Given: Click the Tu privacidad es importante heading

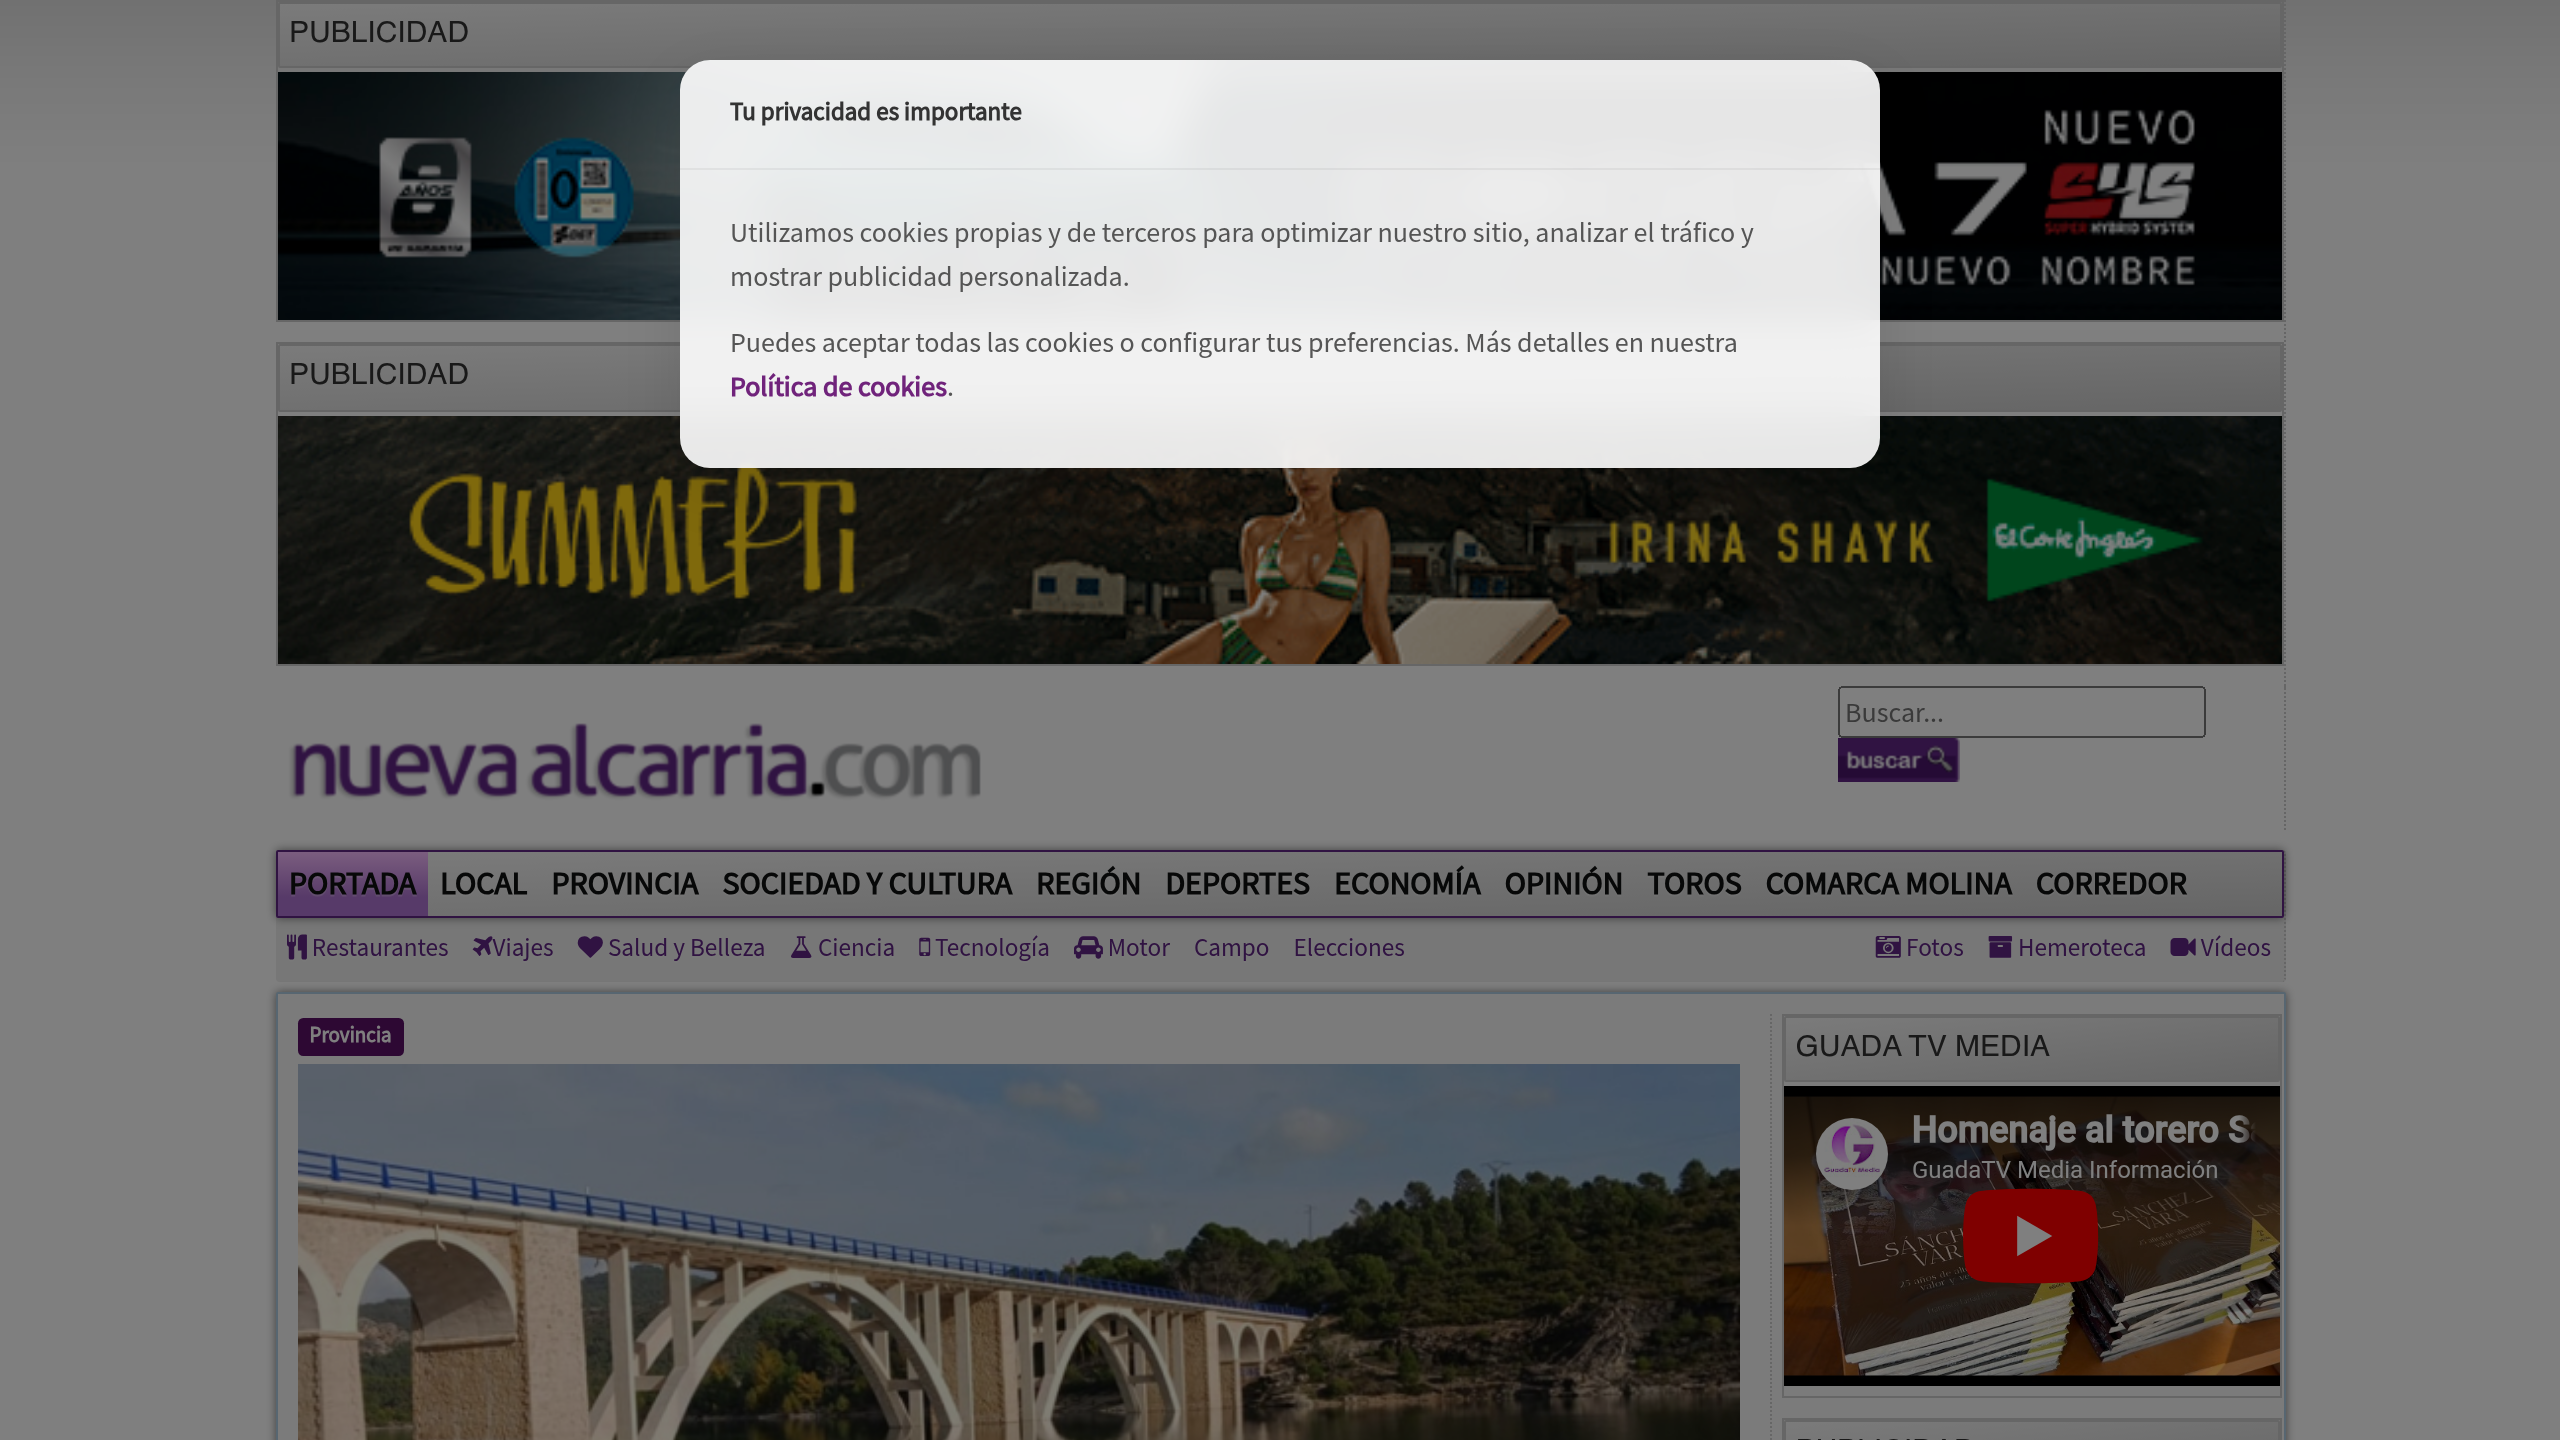Looking at the screenshot, I should [x=875, y=112].
